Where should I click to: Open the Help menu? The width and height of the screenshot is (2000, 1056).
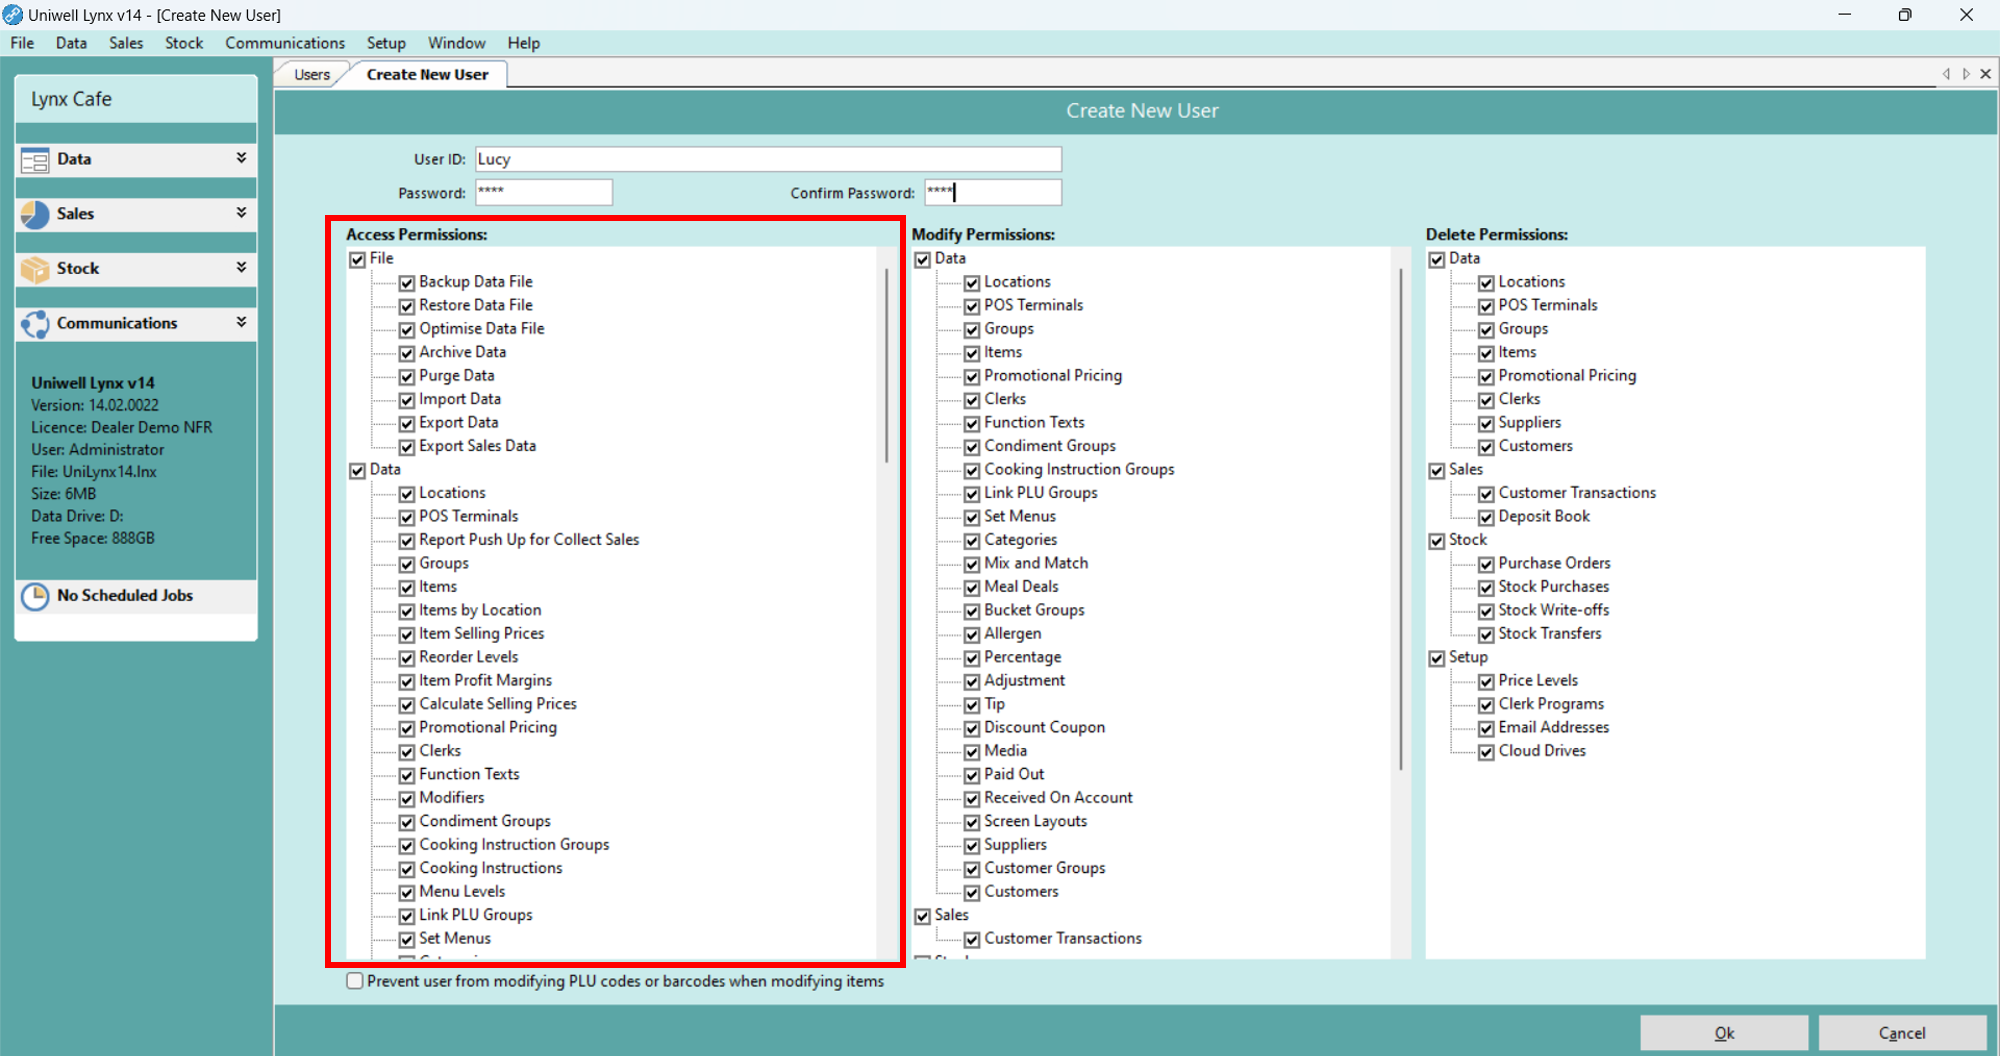coord(523,43)
